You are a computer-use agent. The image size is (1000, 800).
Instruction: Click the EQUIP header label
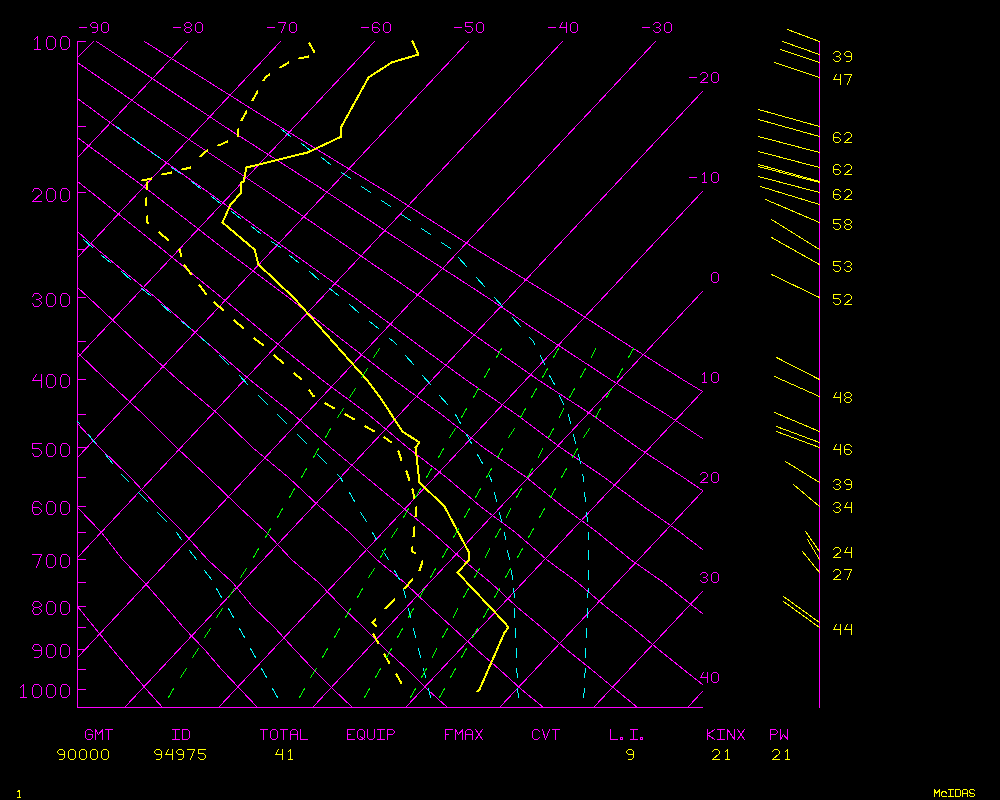click(371, 735)
